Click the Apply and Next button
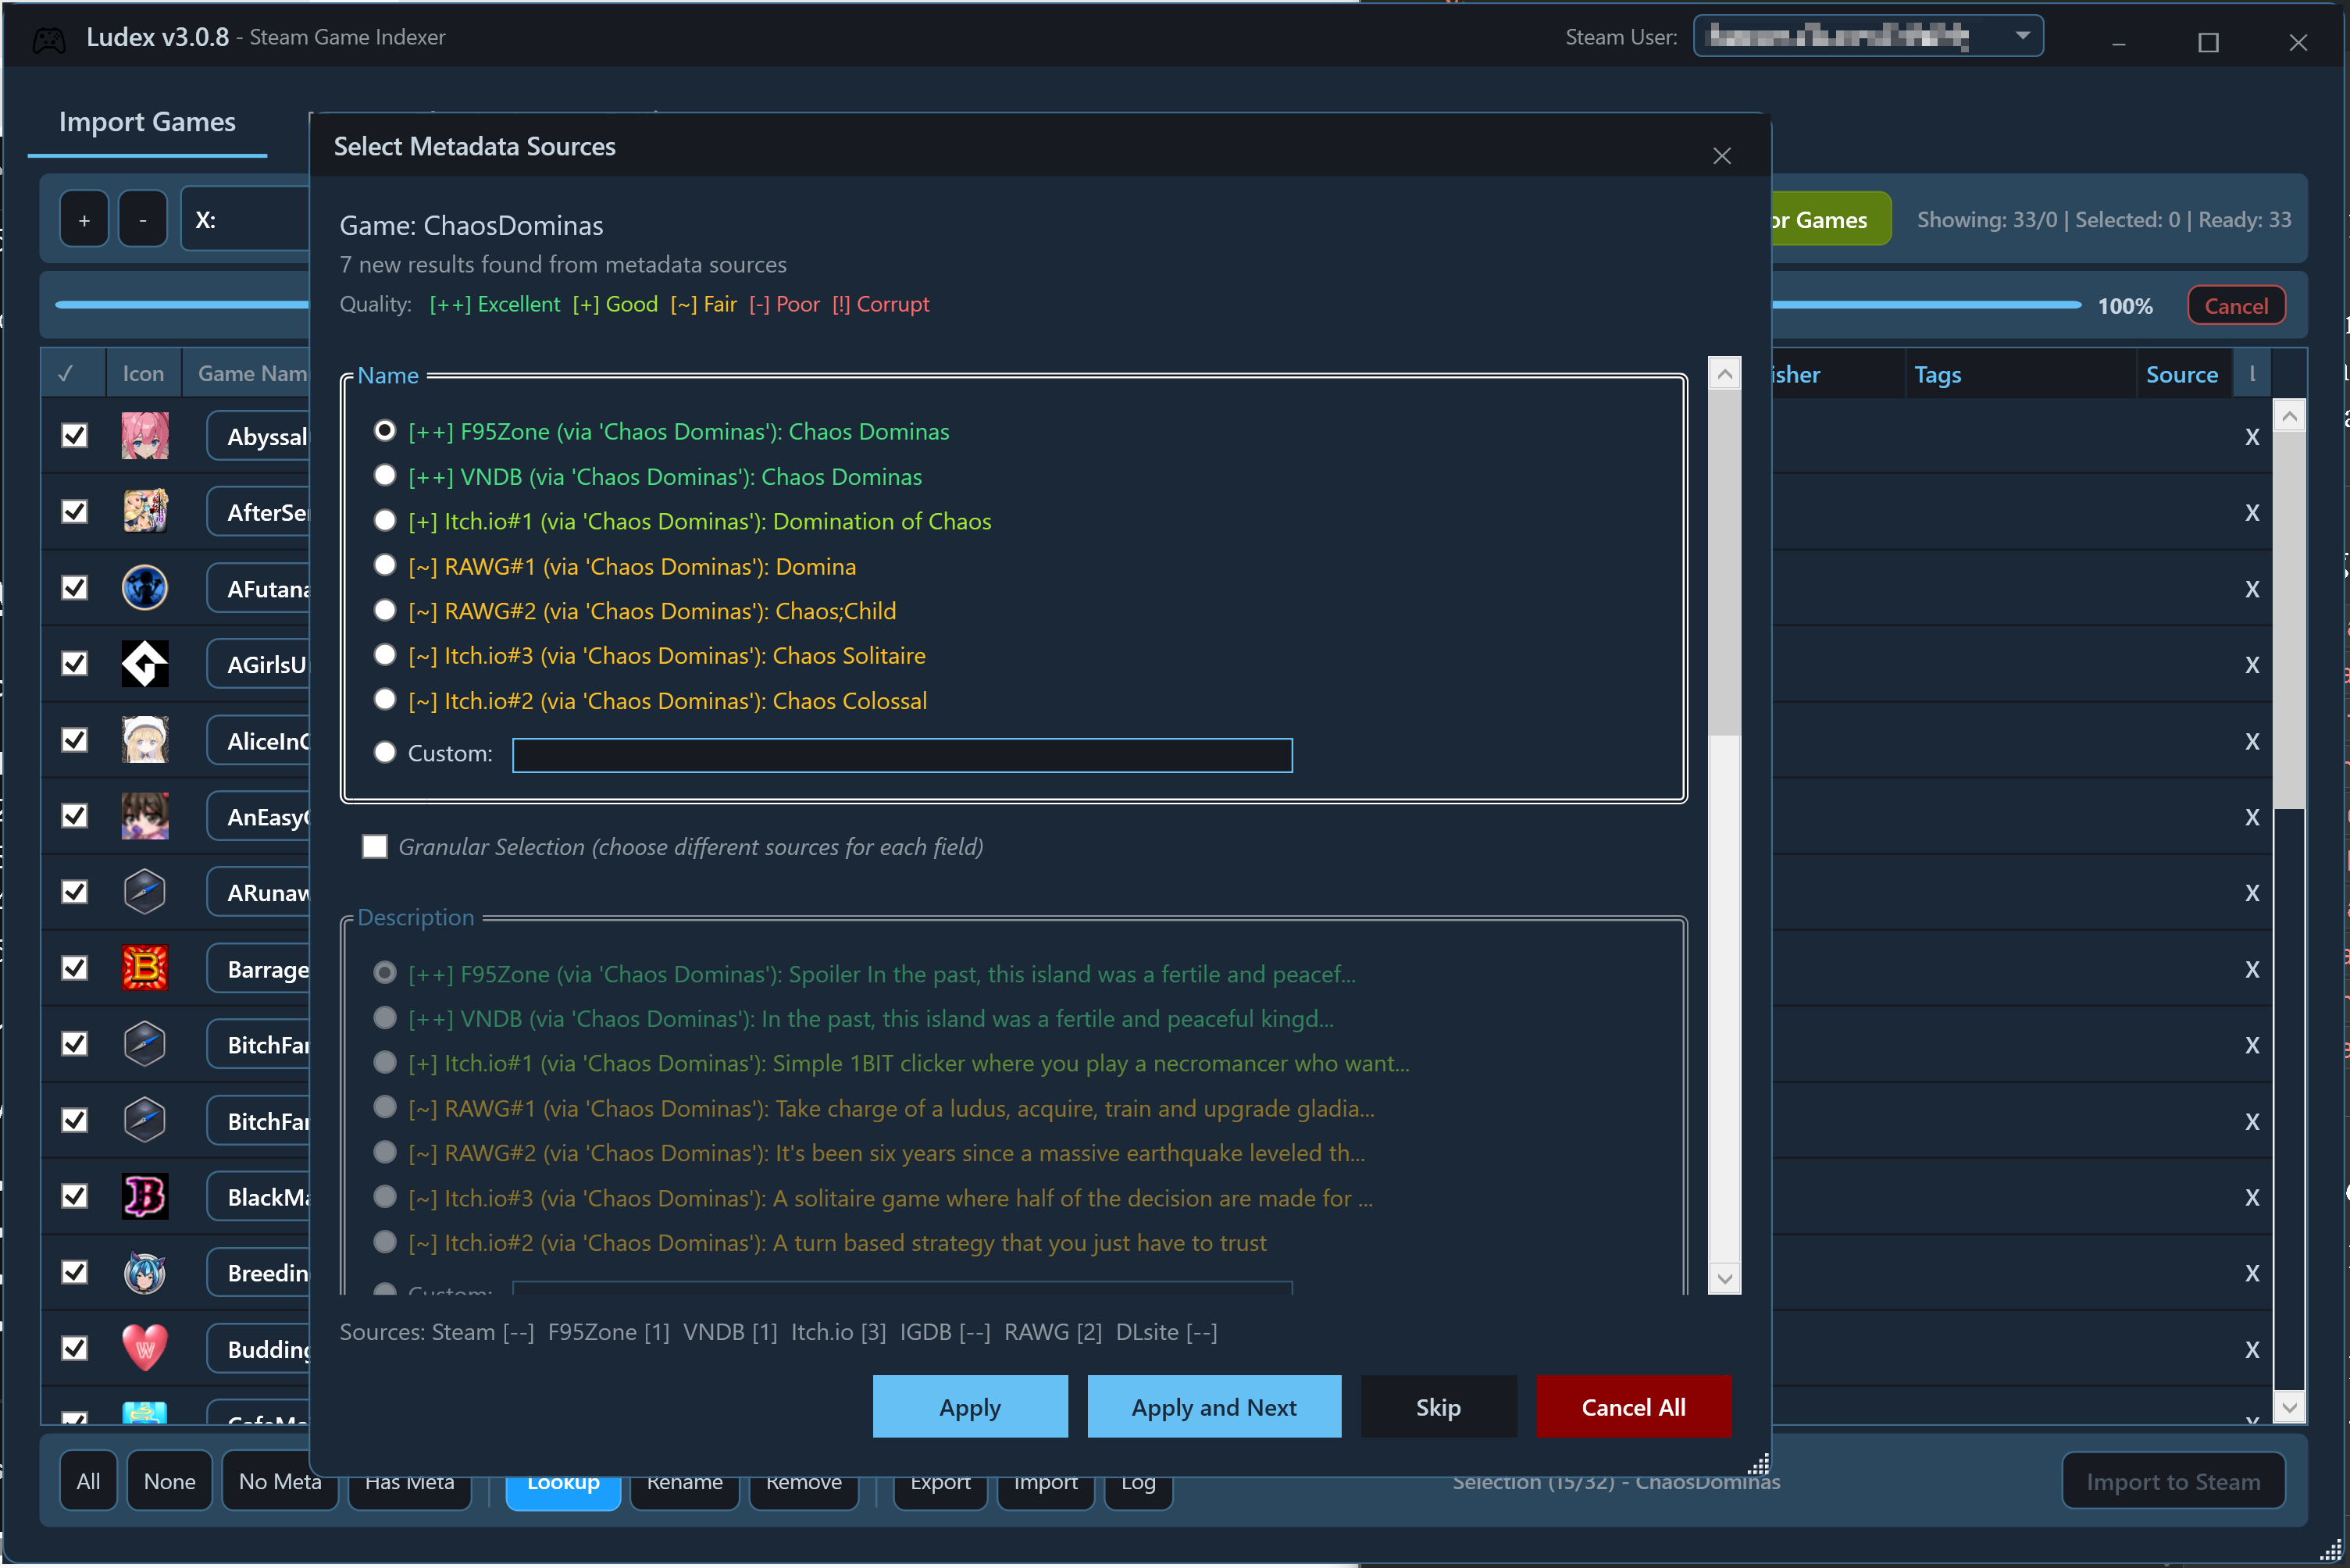The width and height of the screenshot is (2350, 1568). [x=1213, y=1407]
